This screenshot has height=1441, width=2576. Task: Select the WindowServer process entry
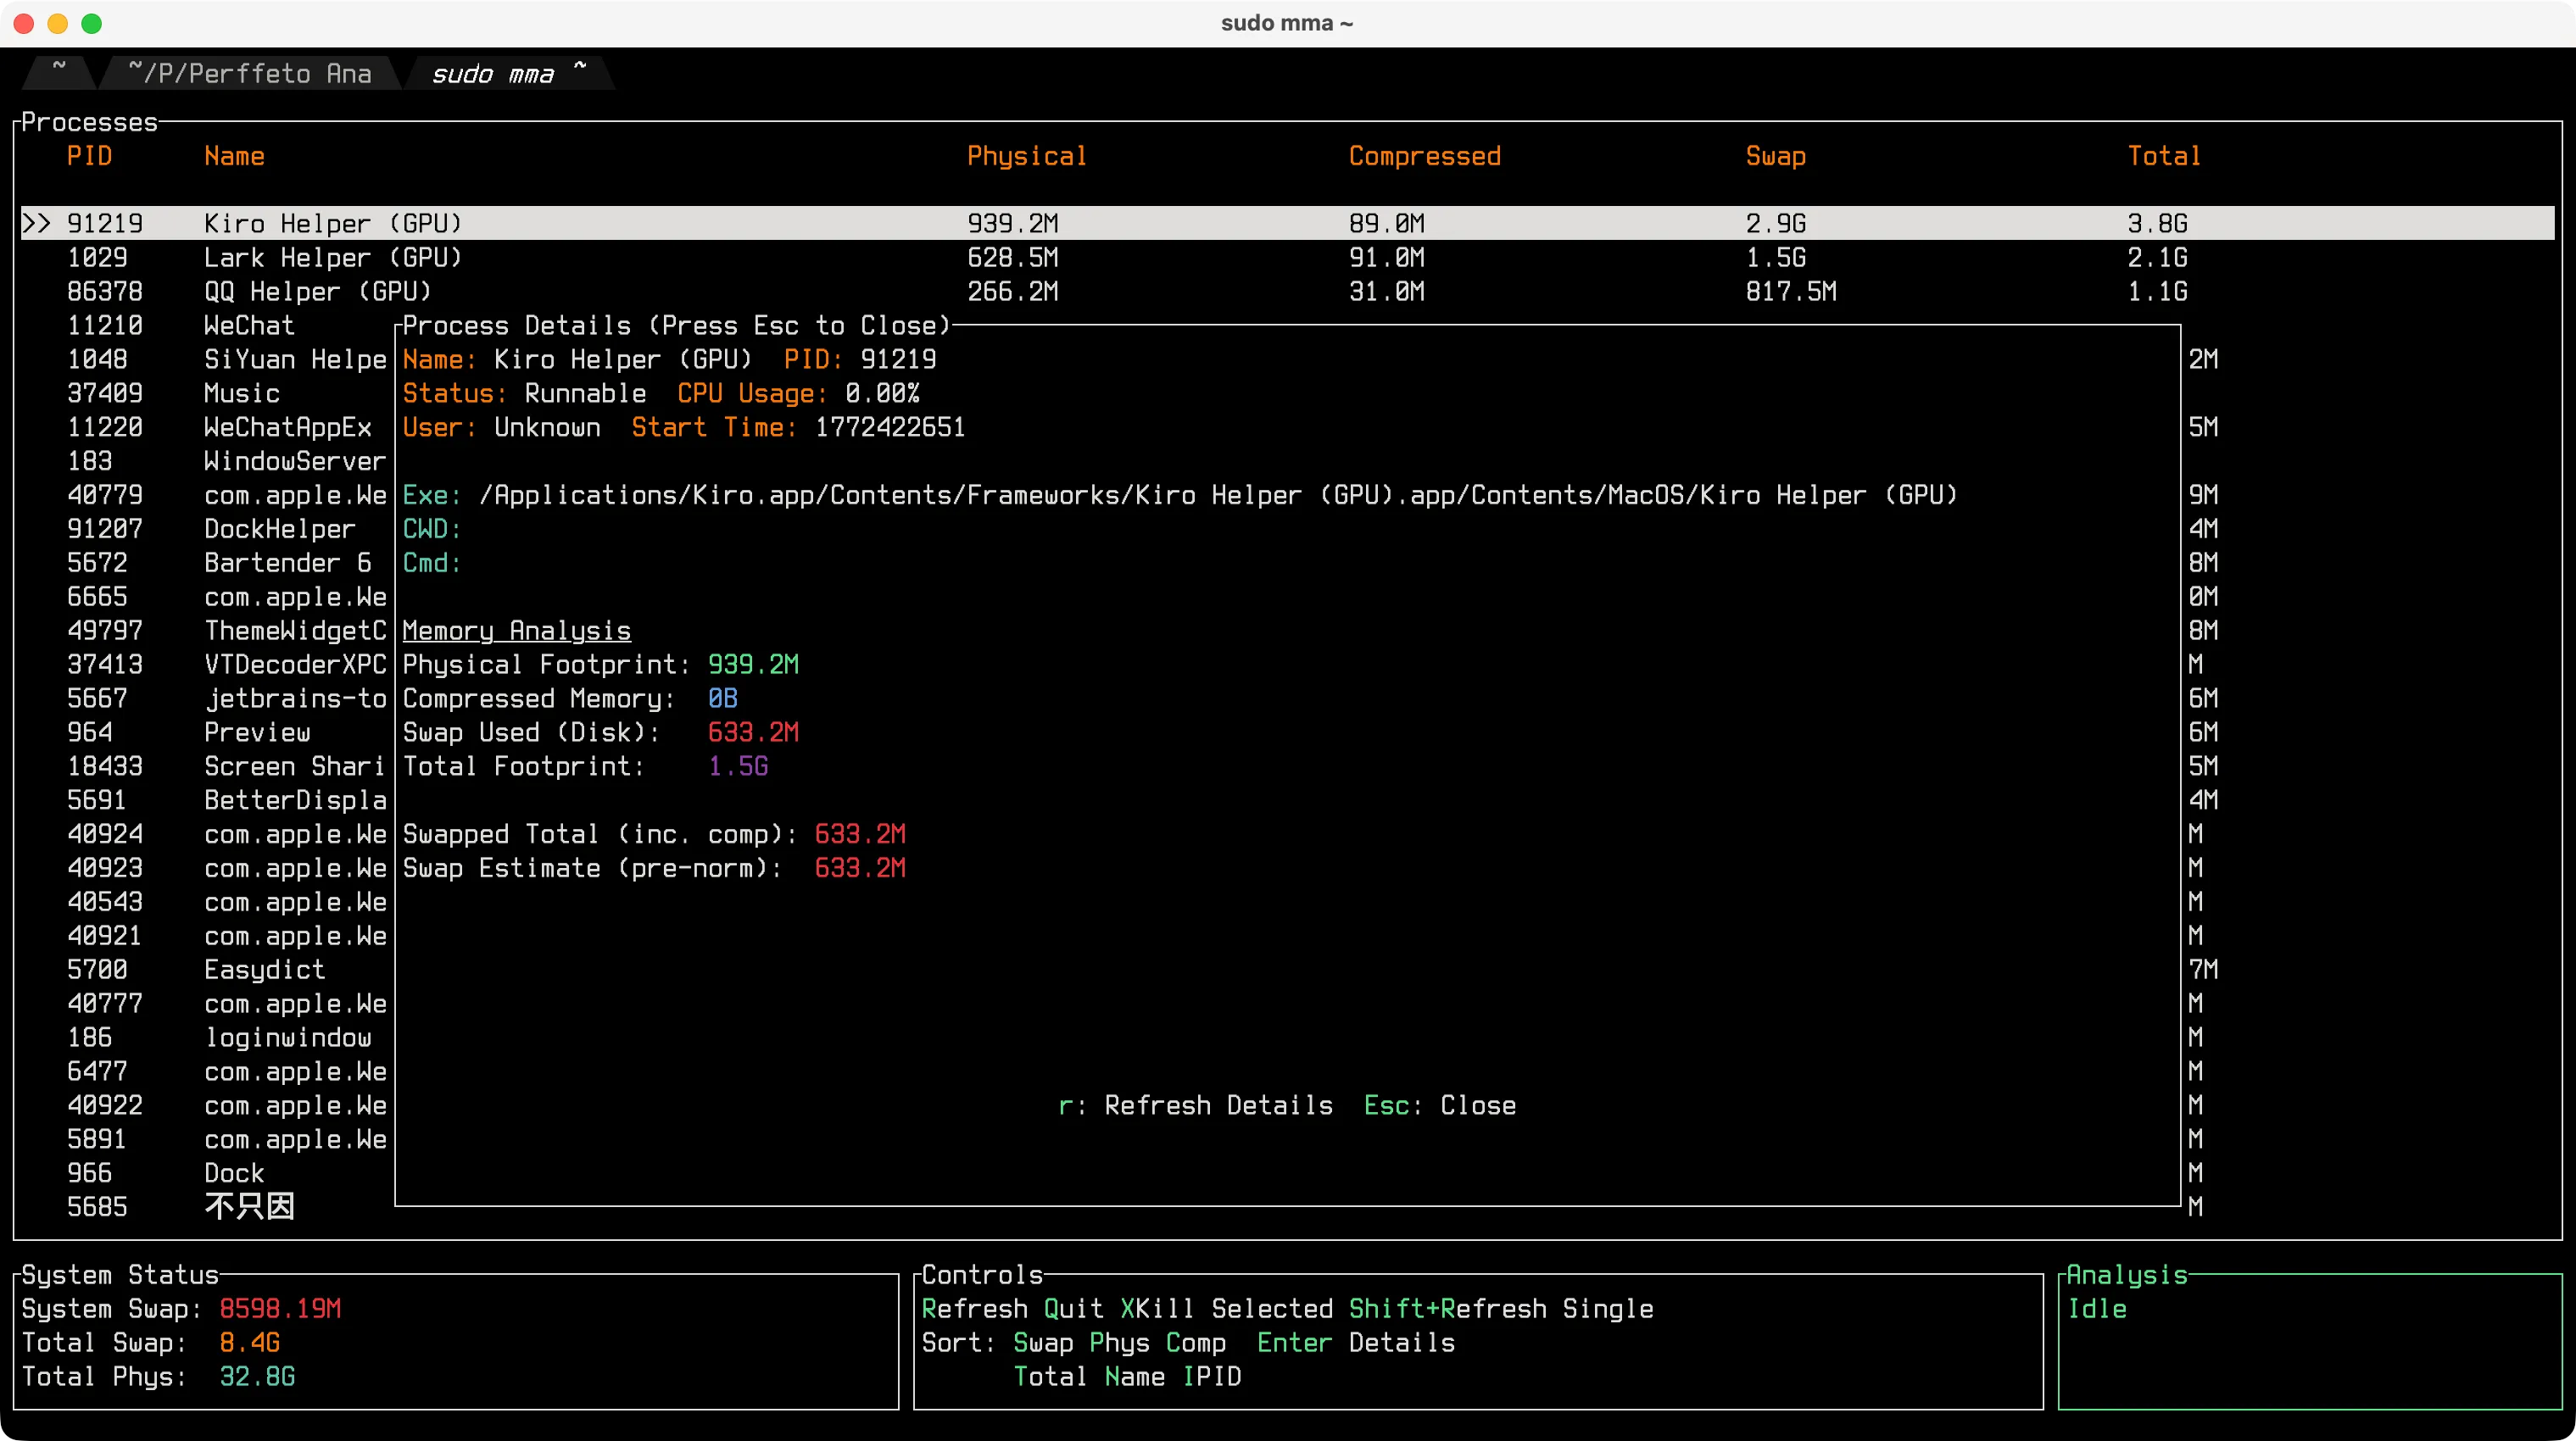pyautogui.click(x=293, y=461)
